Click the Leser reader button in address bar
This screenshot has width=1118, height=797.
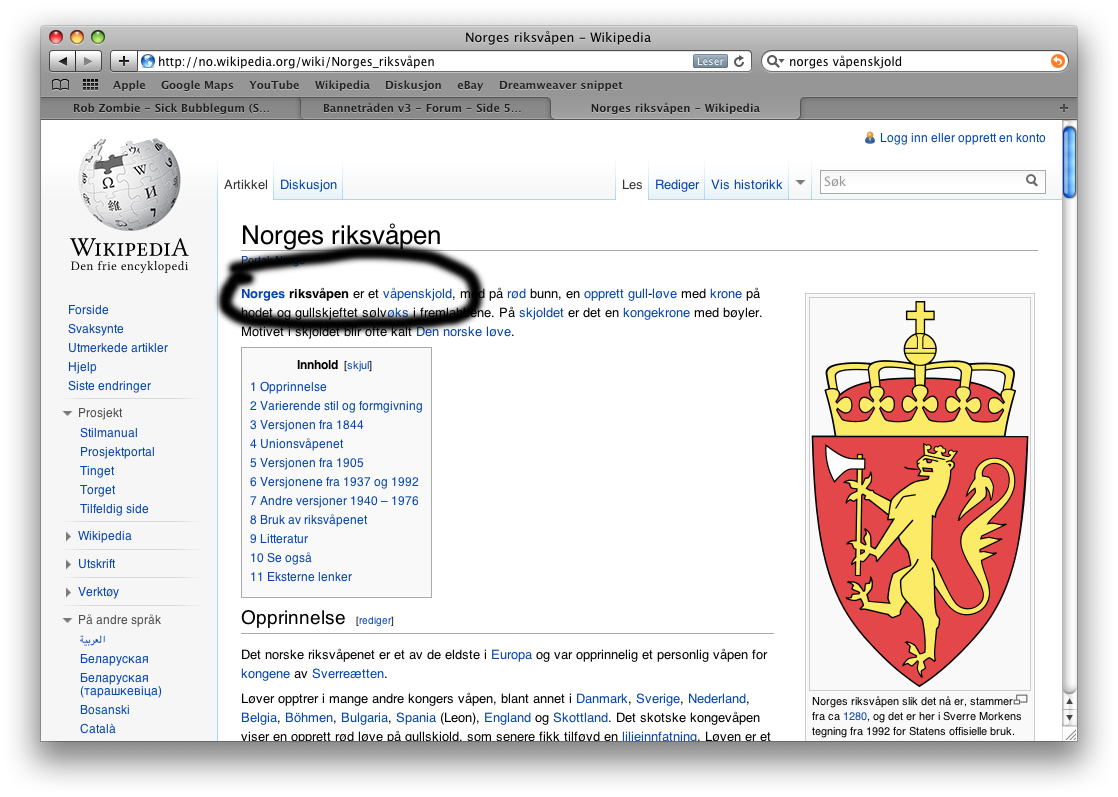709,61
